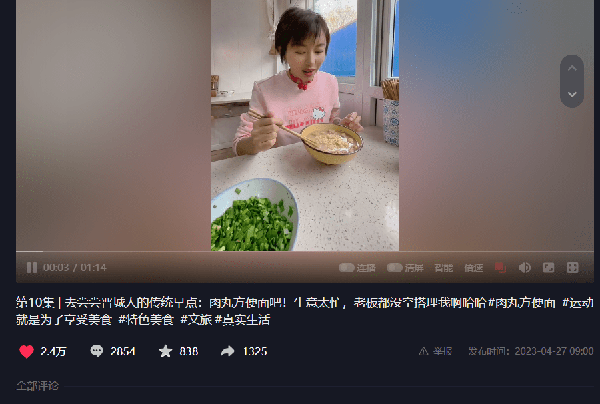Share the video with the arrow icon
The height and width of the screenshot is (404, 600).
point(228,351)
